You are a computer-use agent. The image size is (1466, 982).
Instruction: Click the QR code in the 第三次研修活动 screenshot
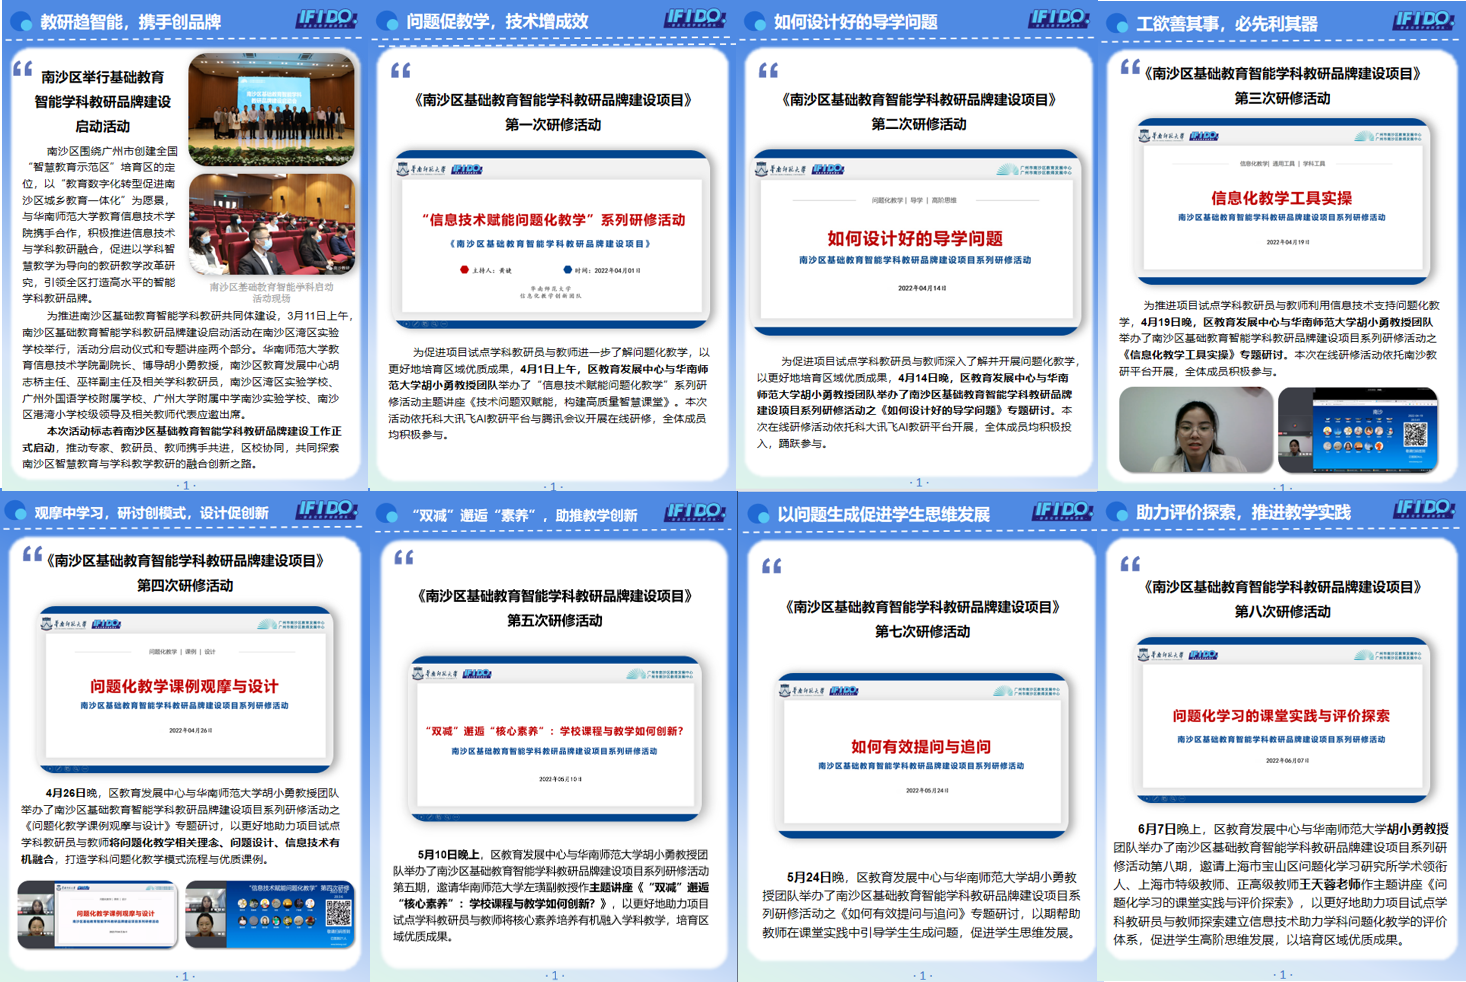click(x=1415, y=434)
